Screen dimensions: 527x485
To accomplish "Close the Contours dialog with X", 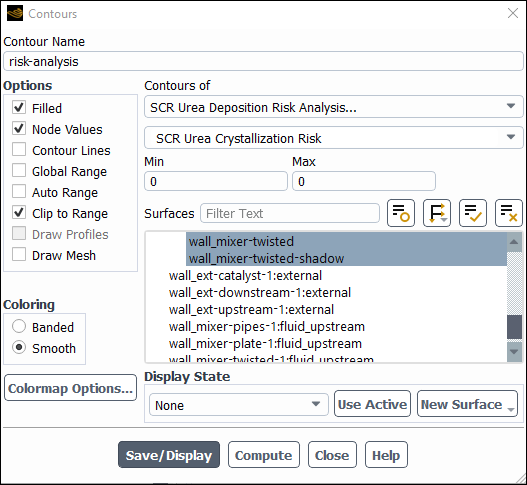I will click(513, 13).
